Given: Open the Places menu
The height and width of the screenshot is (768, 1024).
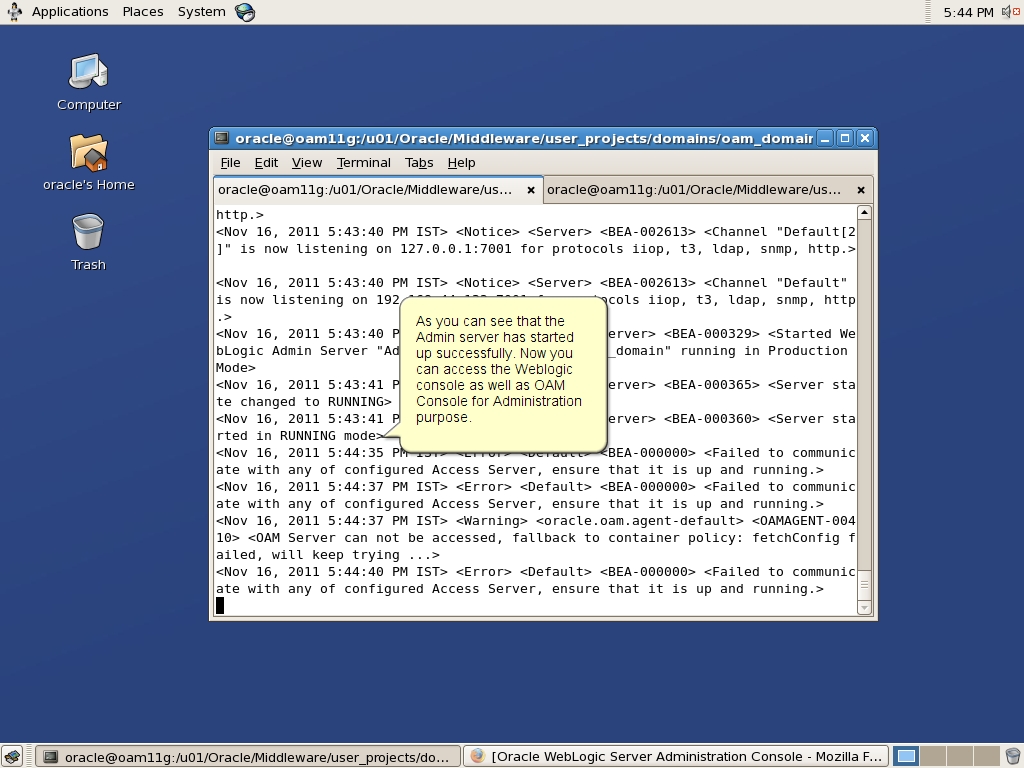Looking at the screenshot, I should pos(142,11).
